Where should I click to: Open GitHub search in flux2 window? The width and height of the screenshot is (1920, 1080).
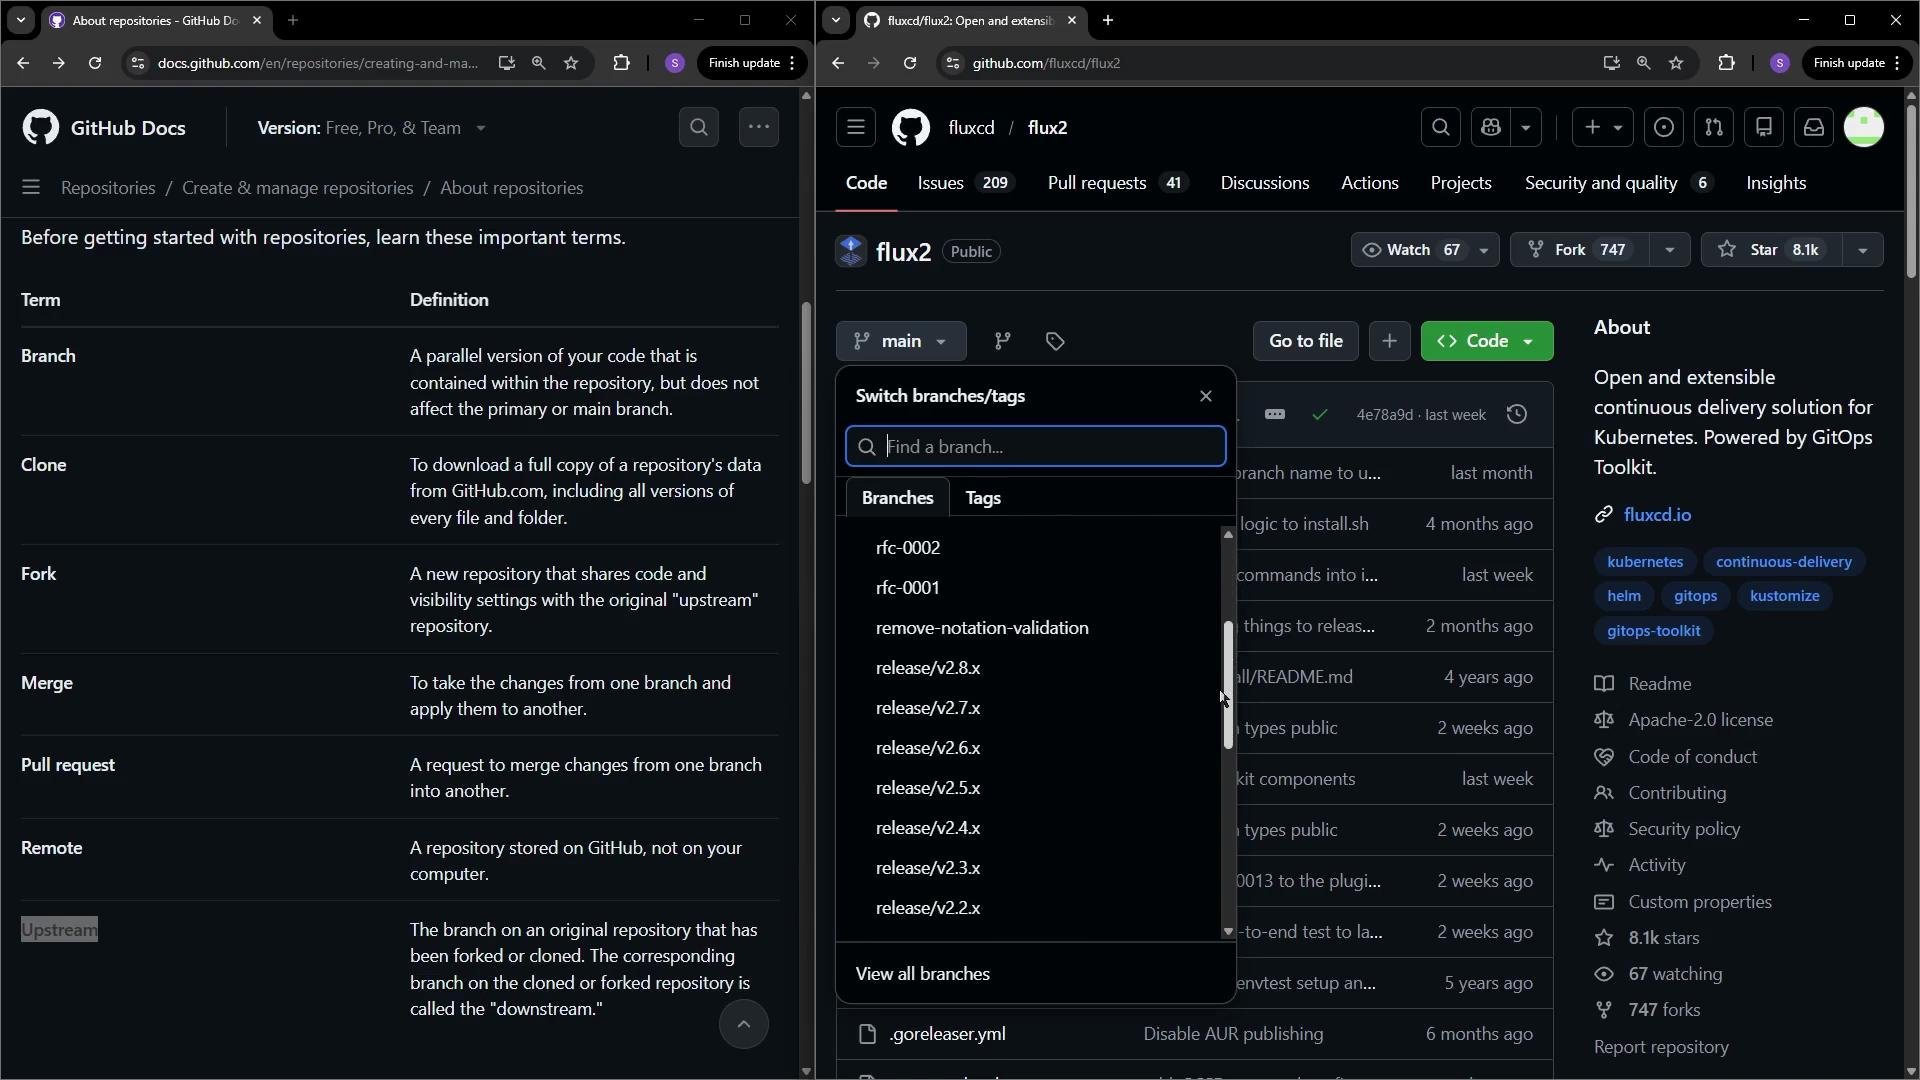[x=1440, y=127]
